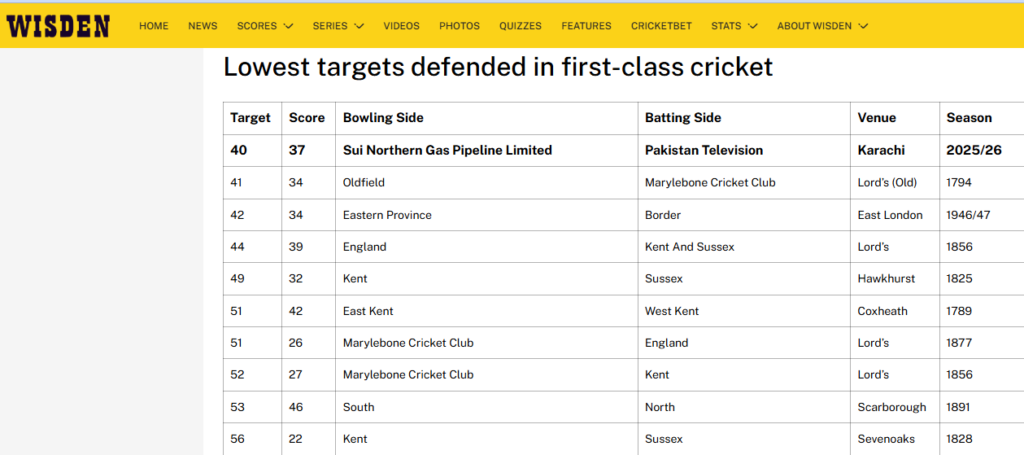
Task: Click the Bowling Side column header
Action: coord(383,118)
